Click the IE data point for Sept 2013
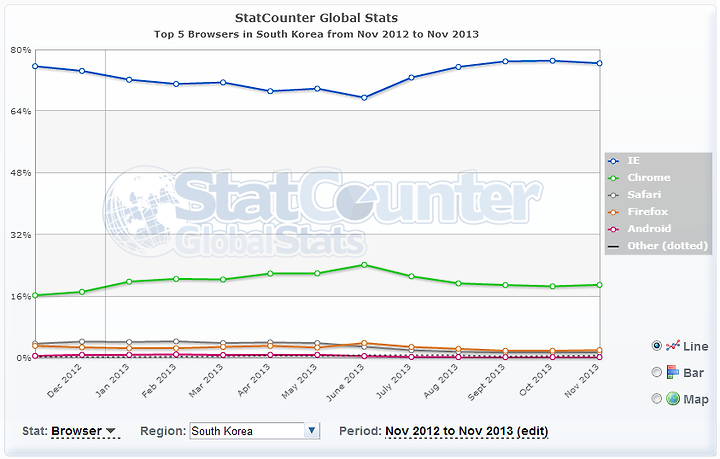Viewport: 720px width, 459px height. click(x=505, y=62)
